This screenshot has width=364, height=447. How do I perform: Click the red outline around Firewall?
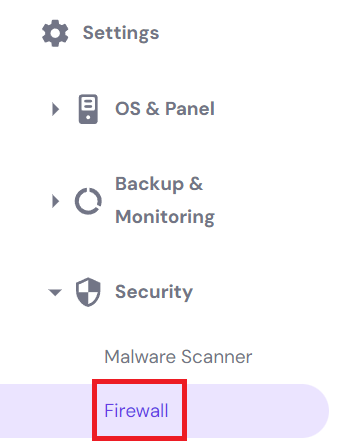point(139,382)
